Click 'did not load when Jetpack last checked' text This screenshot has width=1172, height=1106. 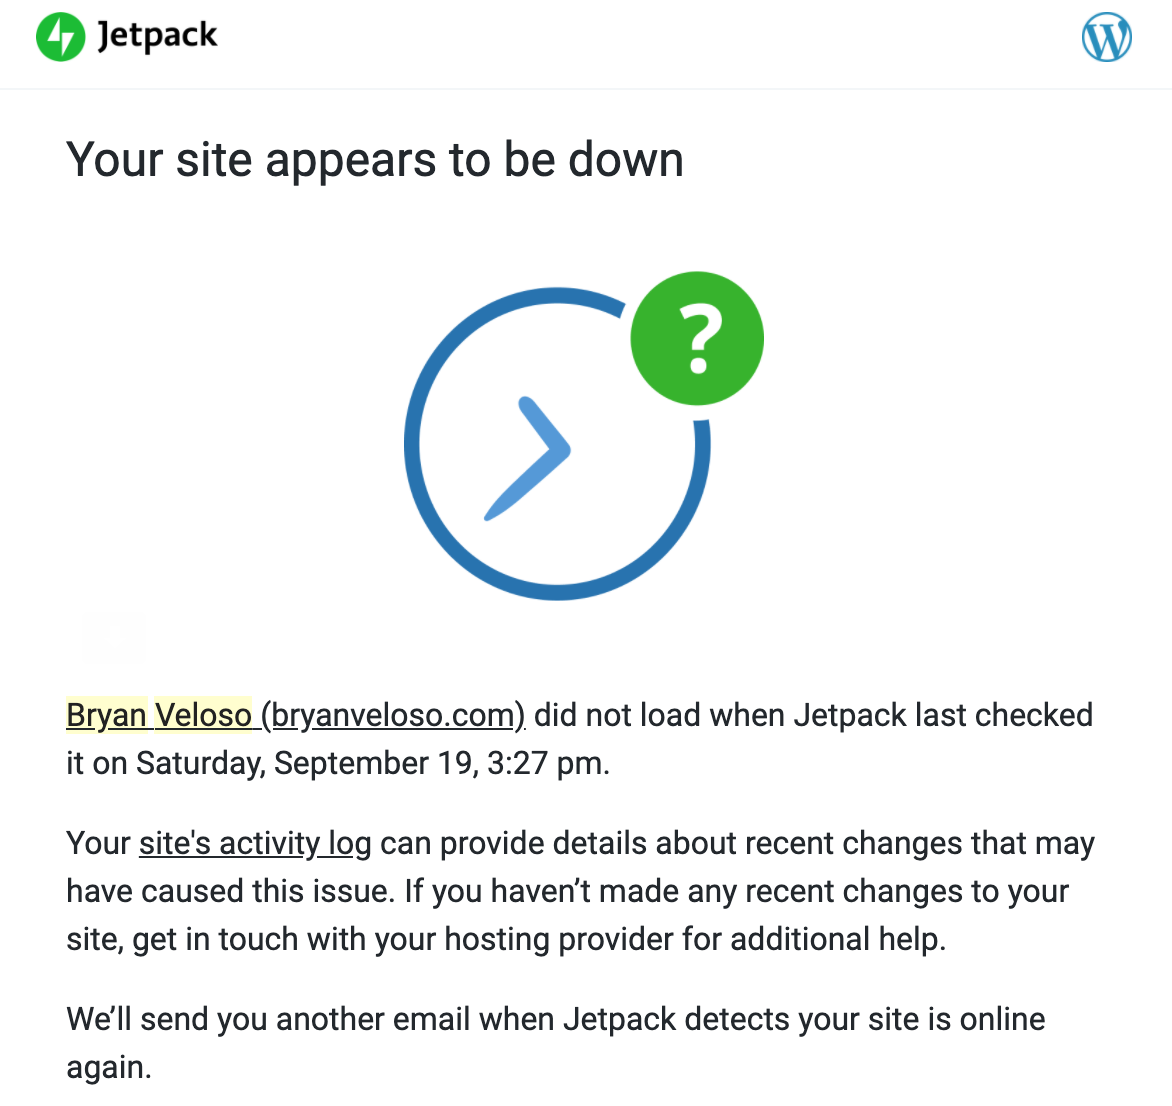pyautogui.click(x=813, y=715)
